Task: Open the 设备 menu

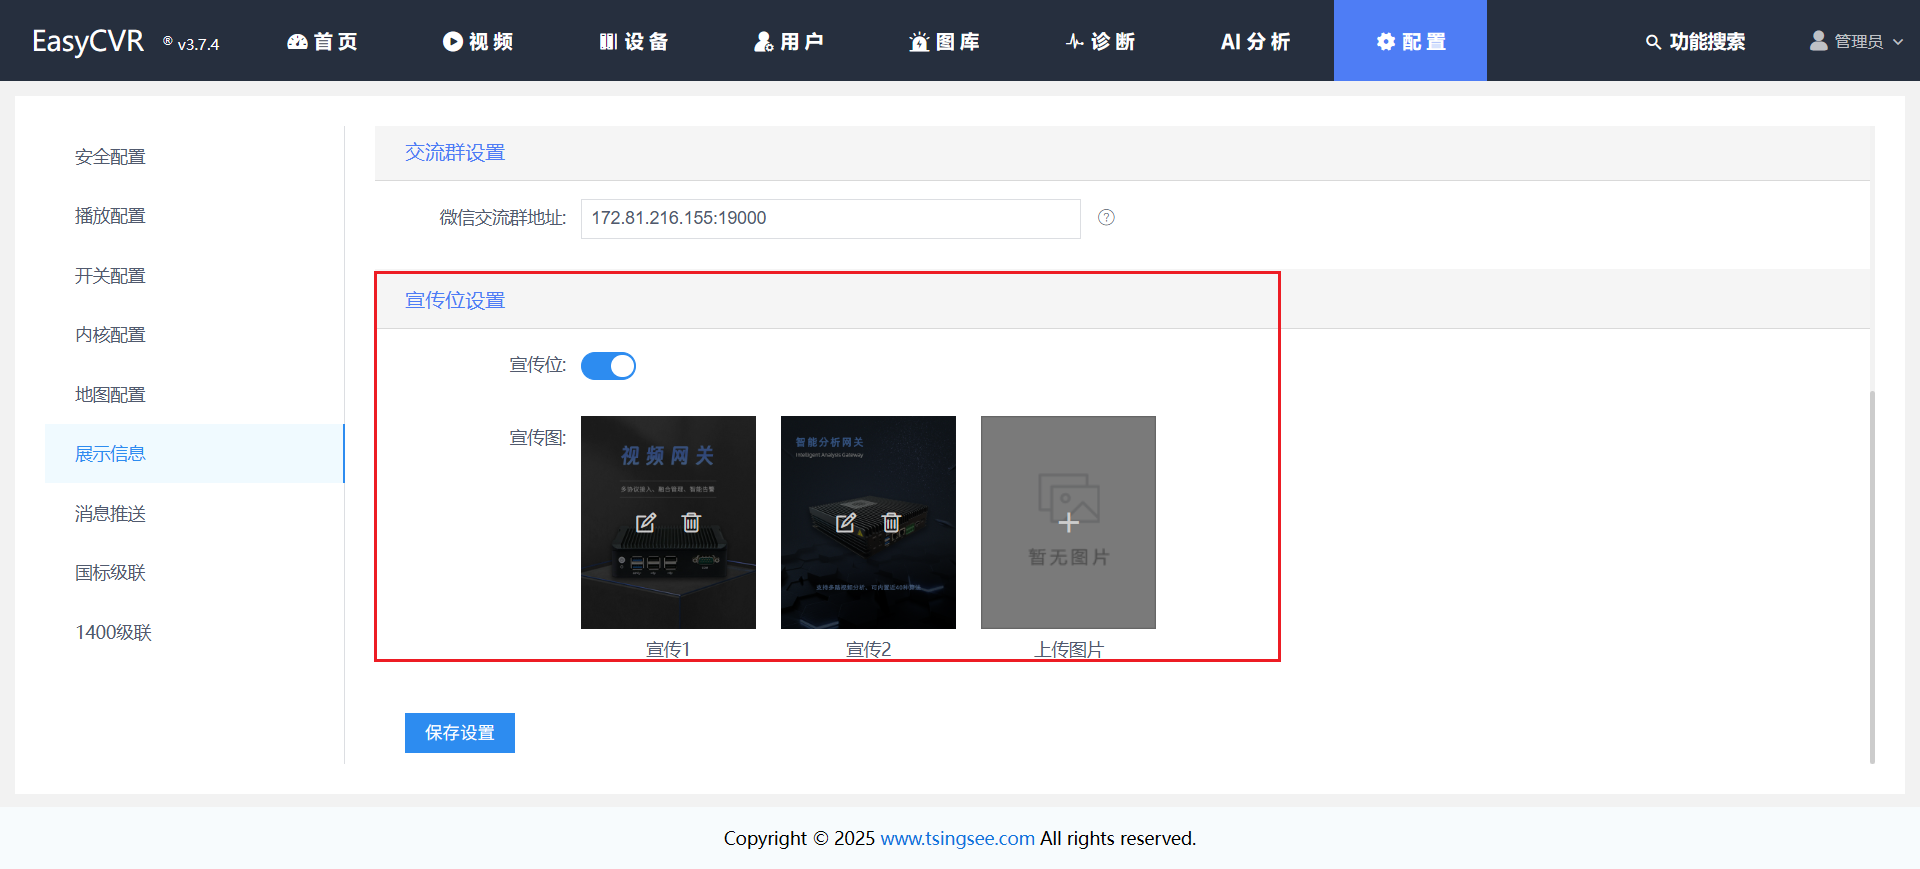Action: (633, 41)
